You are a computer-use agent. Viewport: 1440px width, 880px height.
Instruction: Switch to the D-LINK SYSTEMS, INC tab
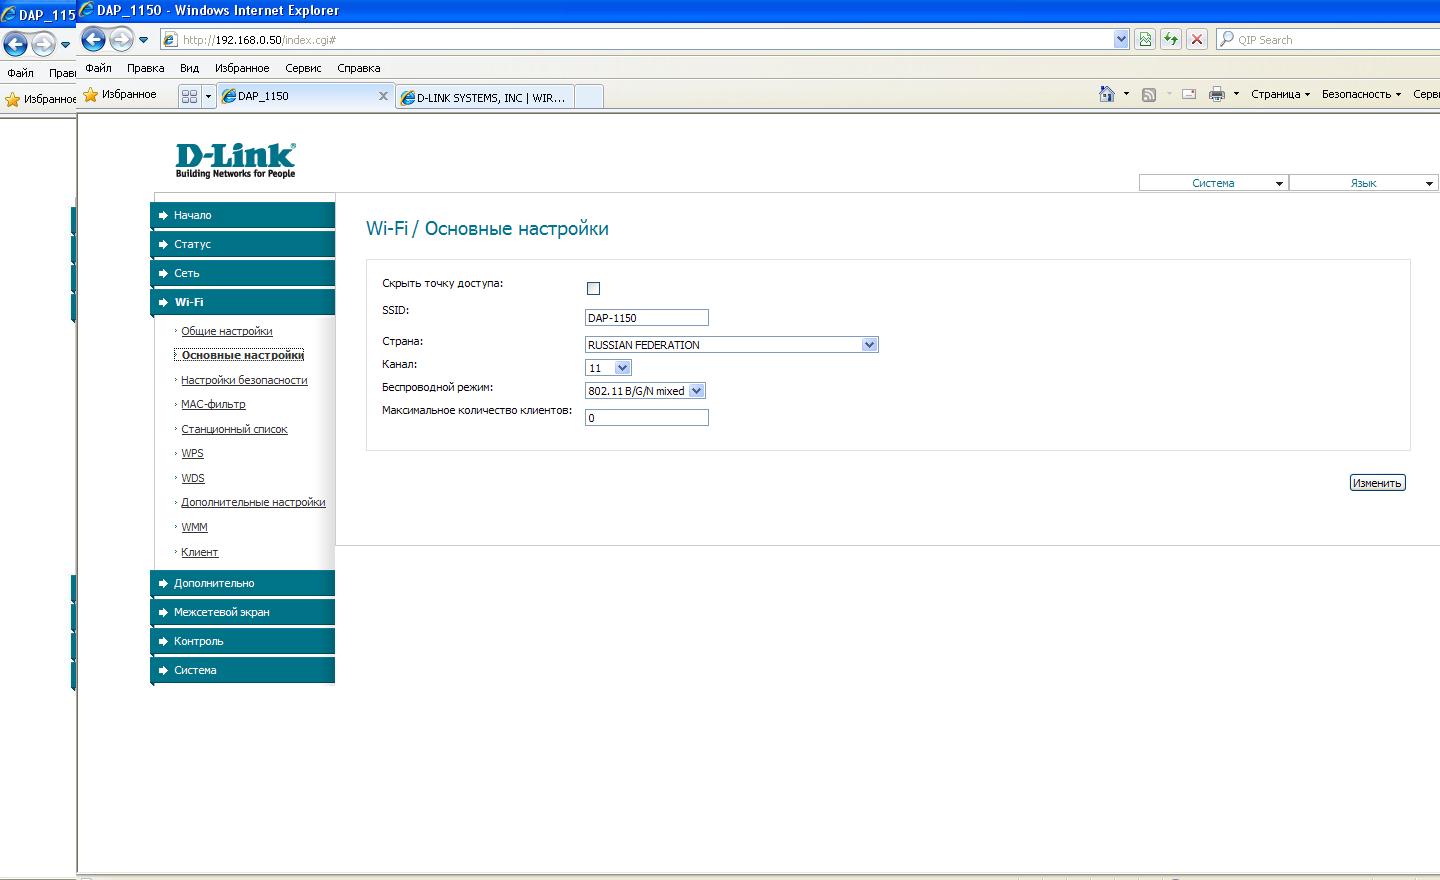pyautogui.click(x=486, y=97)
